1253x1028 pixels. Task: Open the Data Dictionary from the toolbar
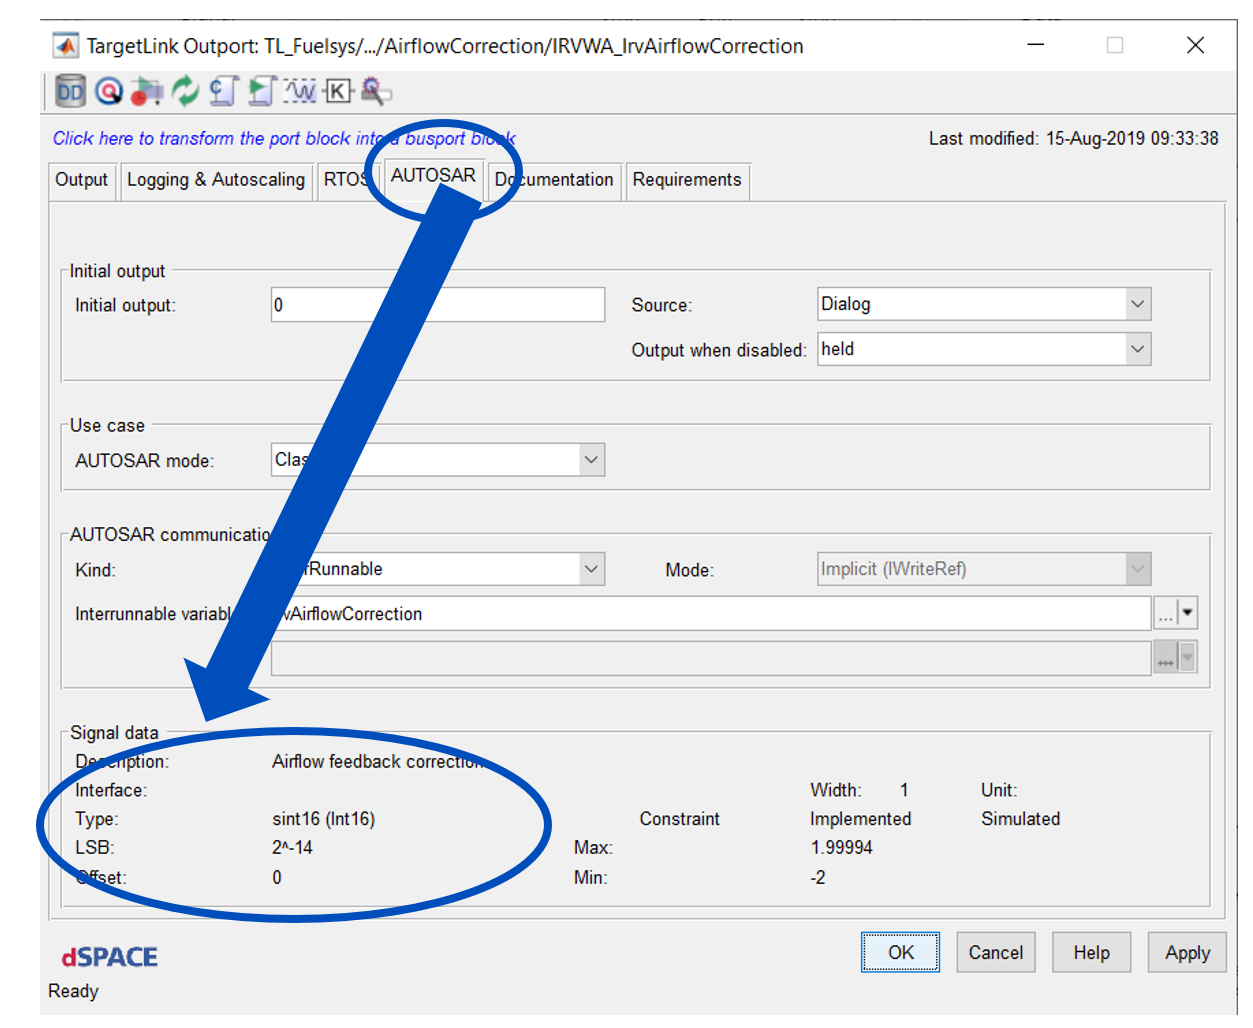tap(69, 91)
